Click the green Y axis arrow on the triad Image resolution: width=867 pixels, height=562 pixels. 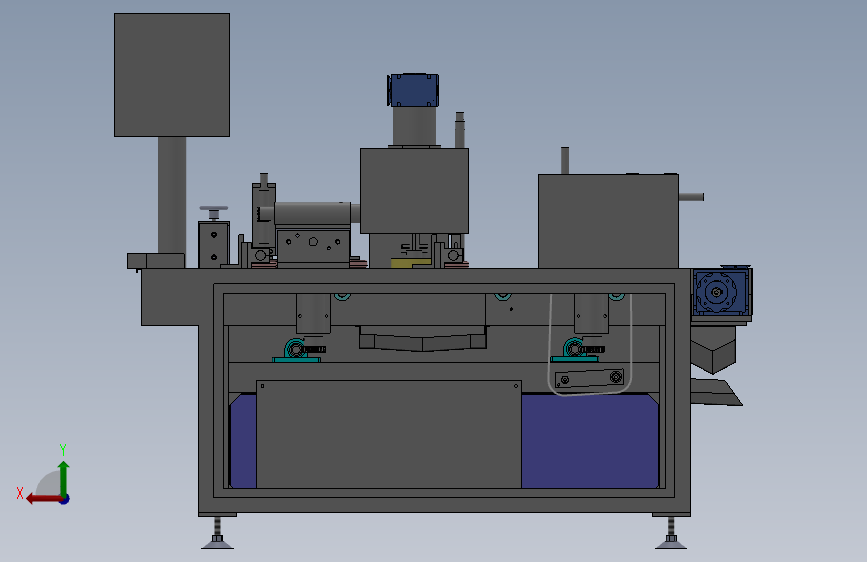[64, 477]
